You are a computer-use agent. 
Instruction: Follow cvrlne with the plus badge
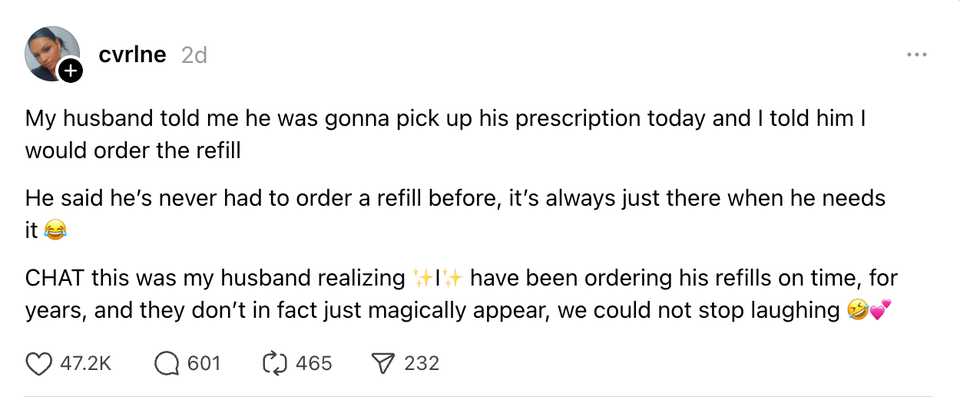70,71
